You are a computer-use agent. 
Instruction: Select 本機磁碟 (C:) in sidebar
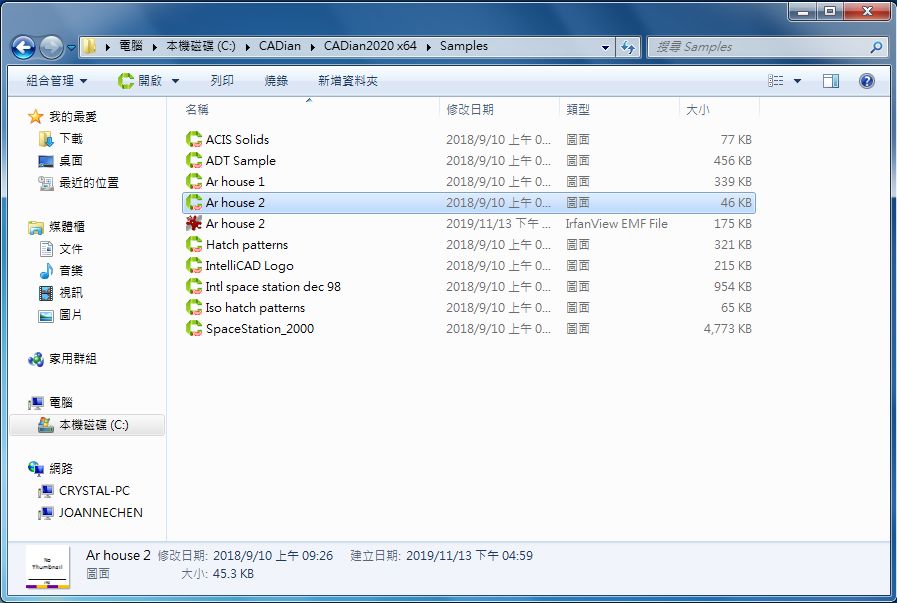(x=87, y=425)
